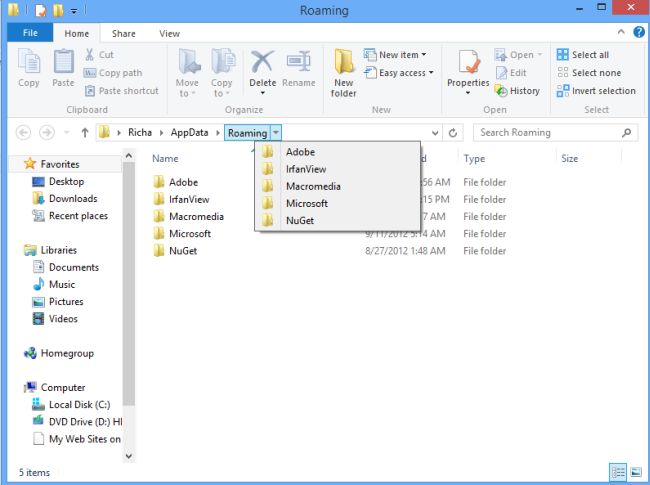Create a New folder from ribbon
The height and width of the screenshot is (485, 650).
(x=344, y=73)
